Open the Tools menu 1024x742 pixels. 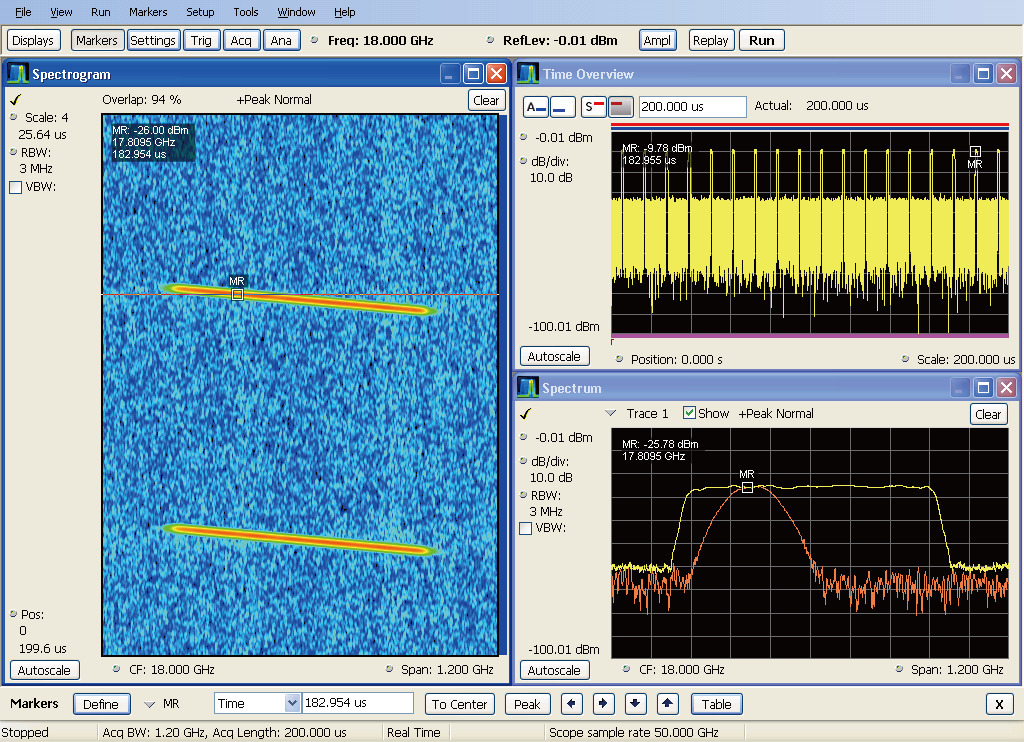coord(246,12)
